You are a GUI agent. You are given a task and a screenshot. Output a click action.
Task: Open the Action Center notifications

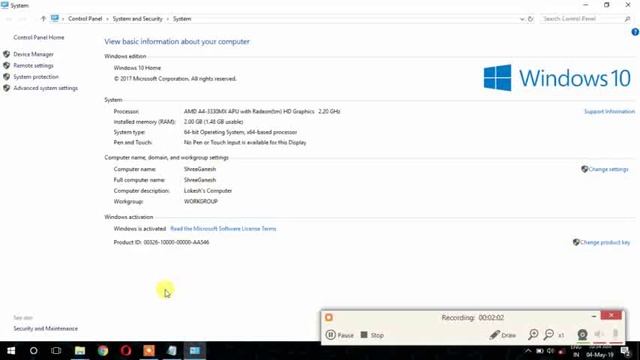point(625,351)
